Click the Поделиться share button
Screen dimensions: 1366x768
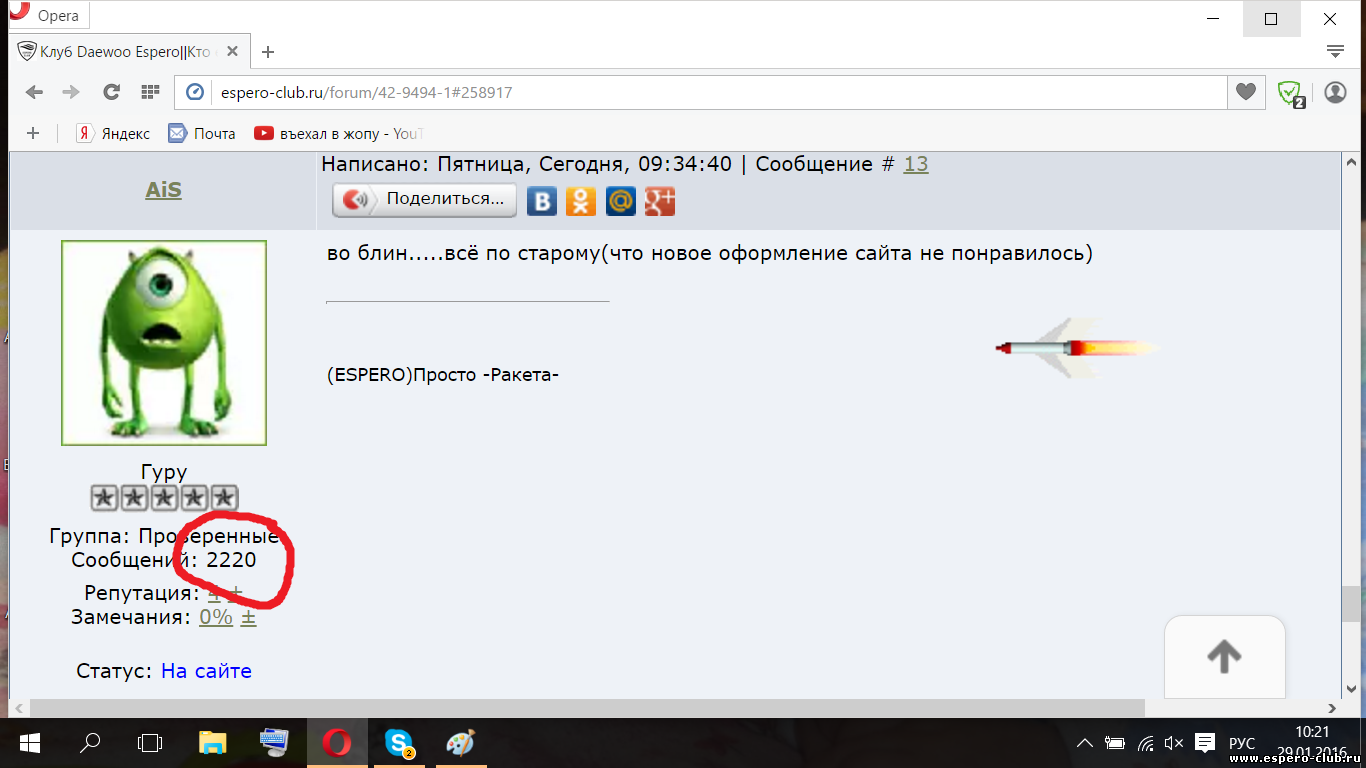coord(425,199)
